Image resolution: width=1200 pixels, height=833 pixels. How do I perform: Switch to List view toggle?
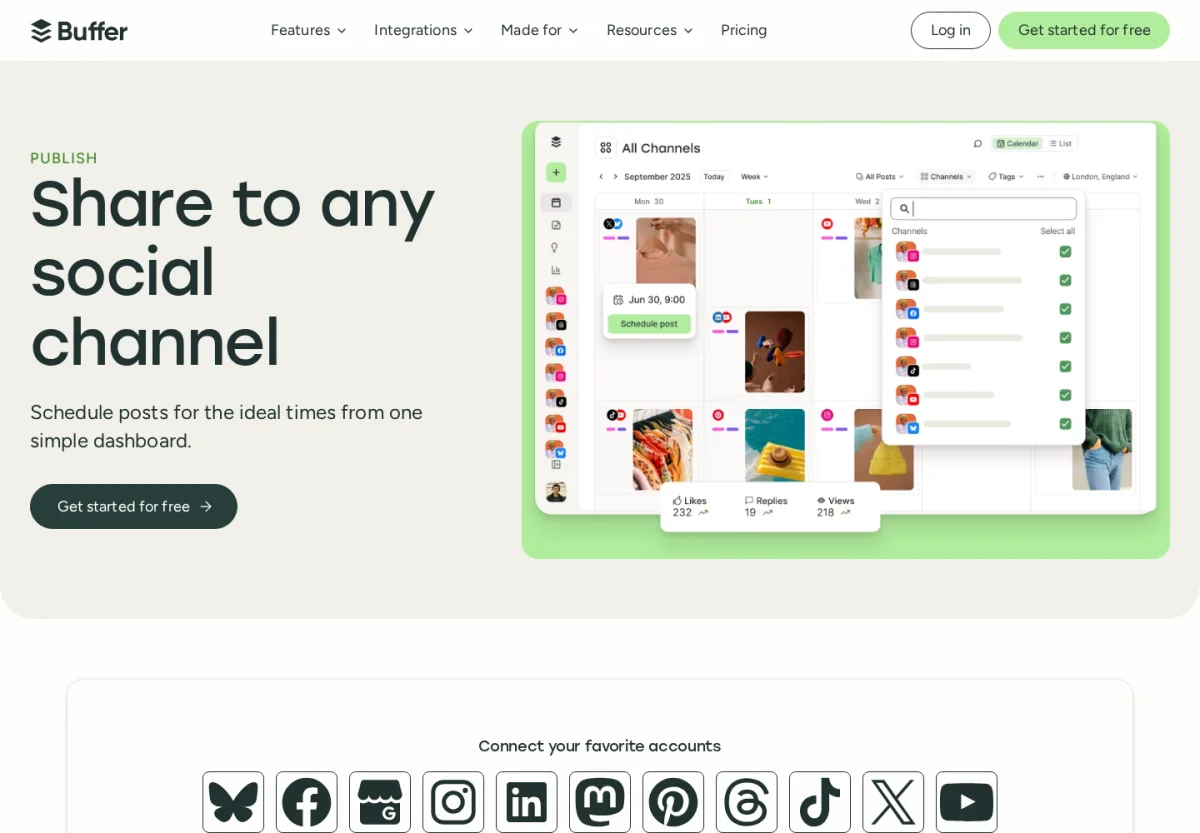coord(1061,144)
